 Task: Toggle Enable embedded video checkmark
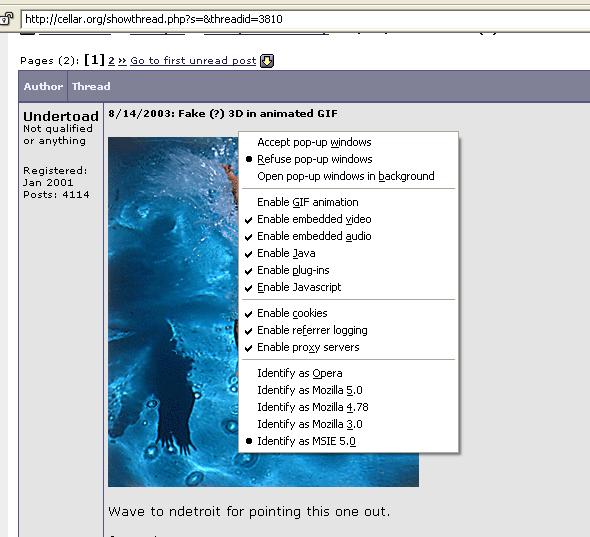click(x=348, y=219)
